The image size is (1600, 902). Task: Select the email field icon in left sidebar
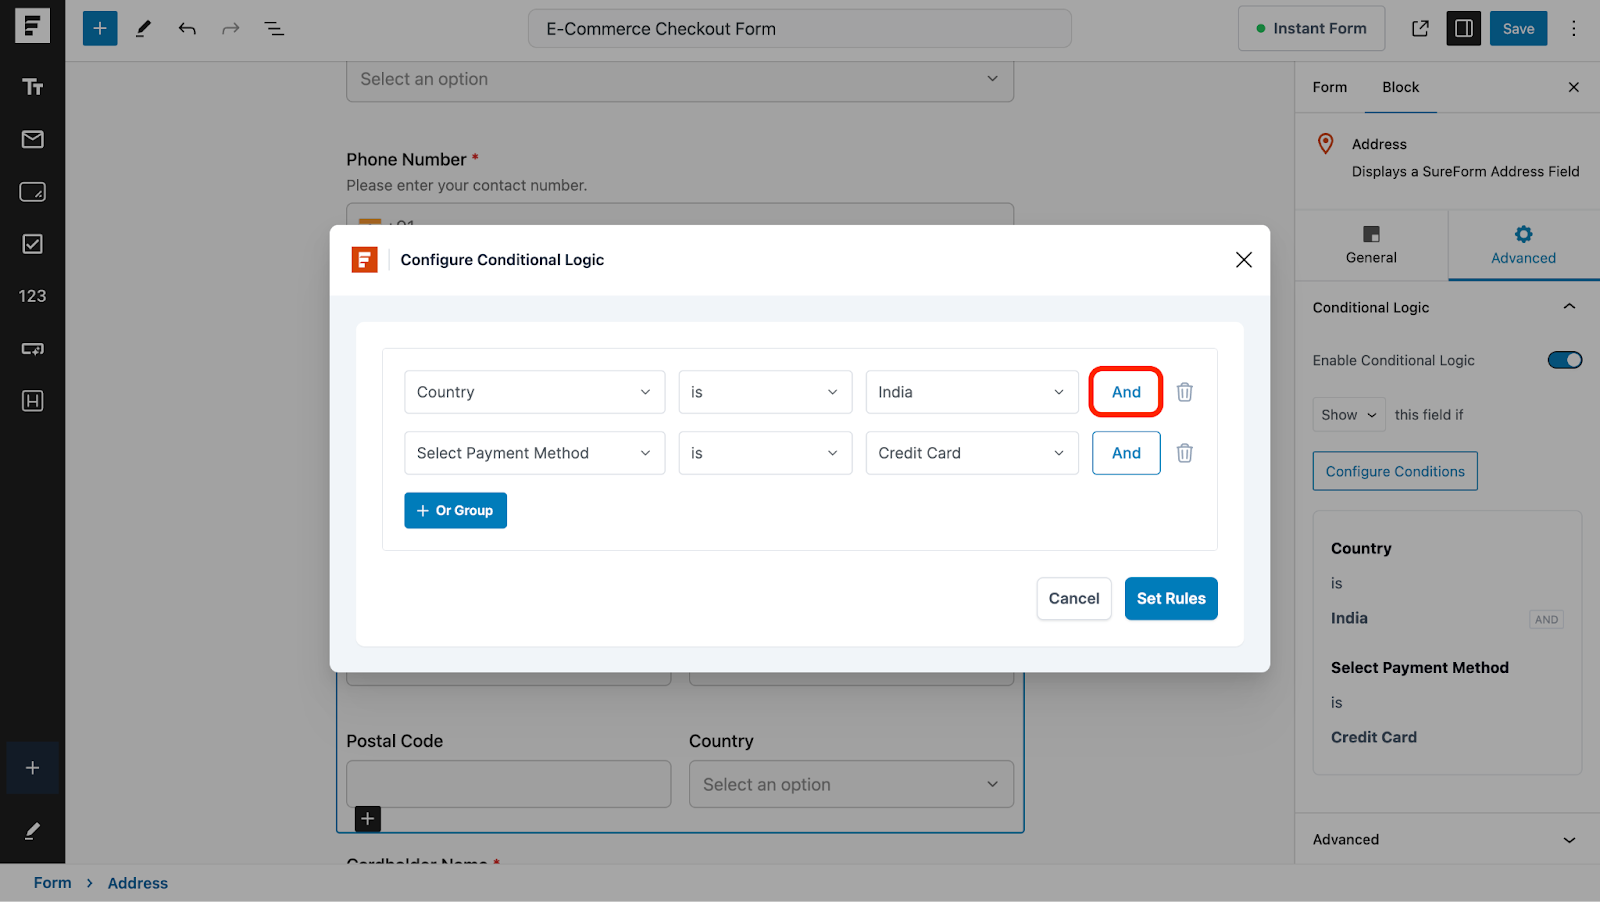coord(32,139)
